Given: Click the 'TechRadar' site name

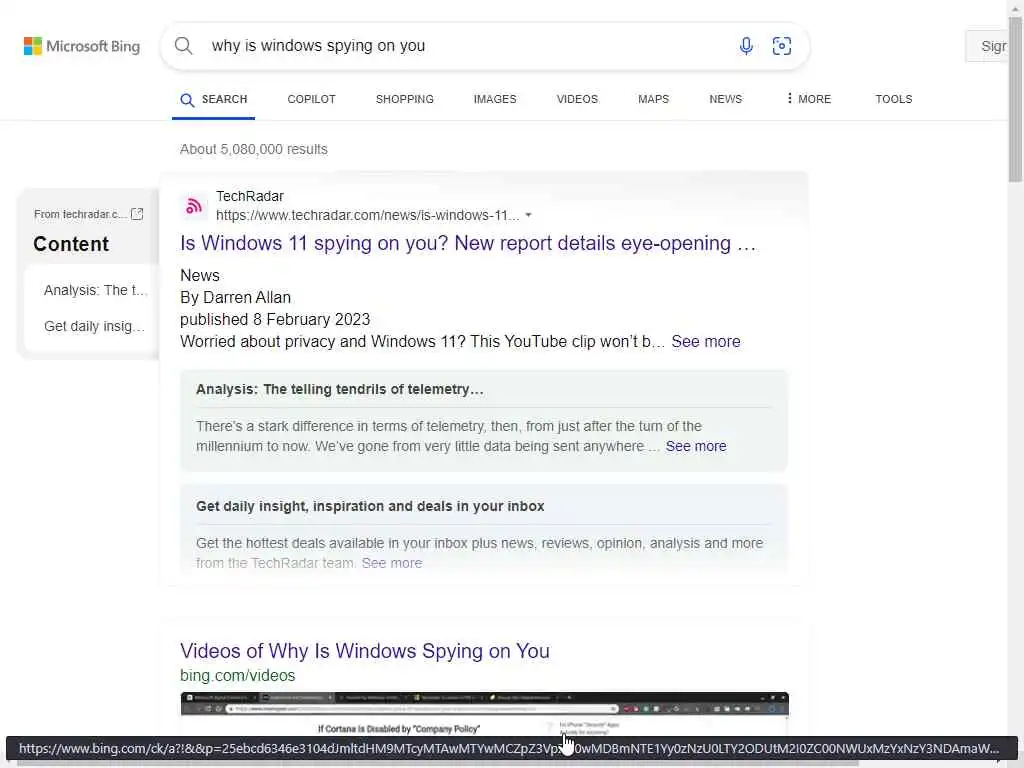Looking at the screenshot, I should [x=250, y=196].
